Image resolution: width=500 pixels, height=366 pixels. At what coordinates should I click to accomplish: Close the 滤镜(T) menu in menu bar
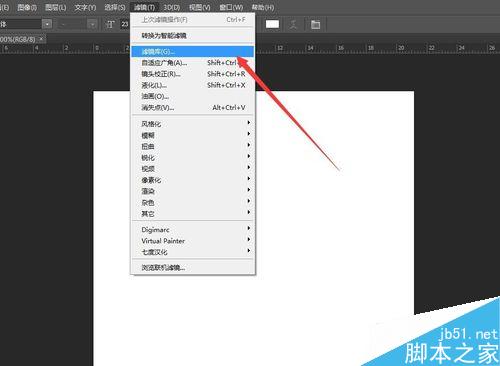pos(144,7)
